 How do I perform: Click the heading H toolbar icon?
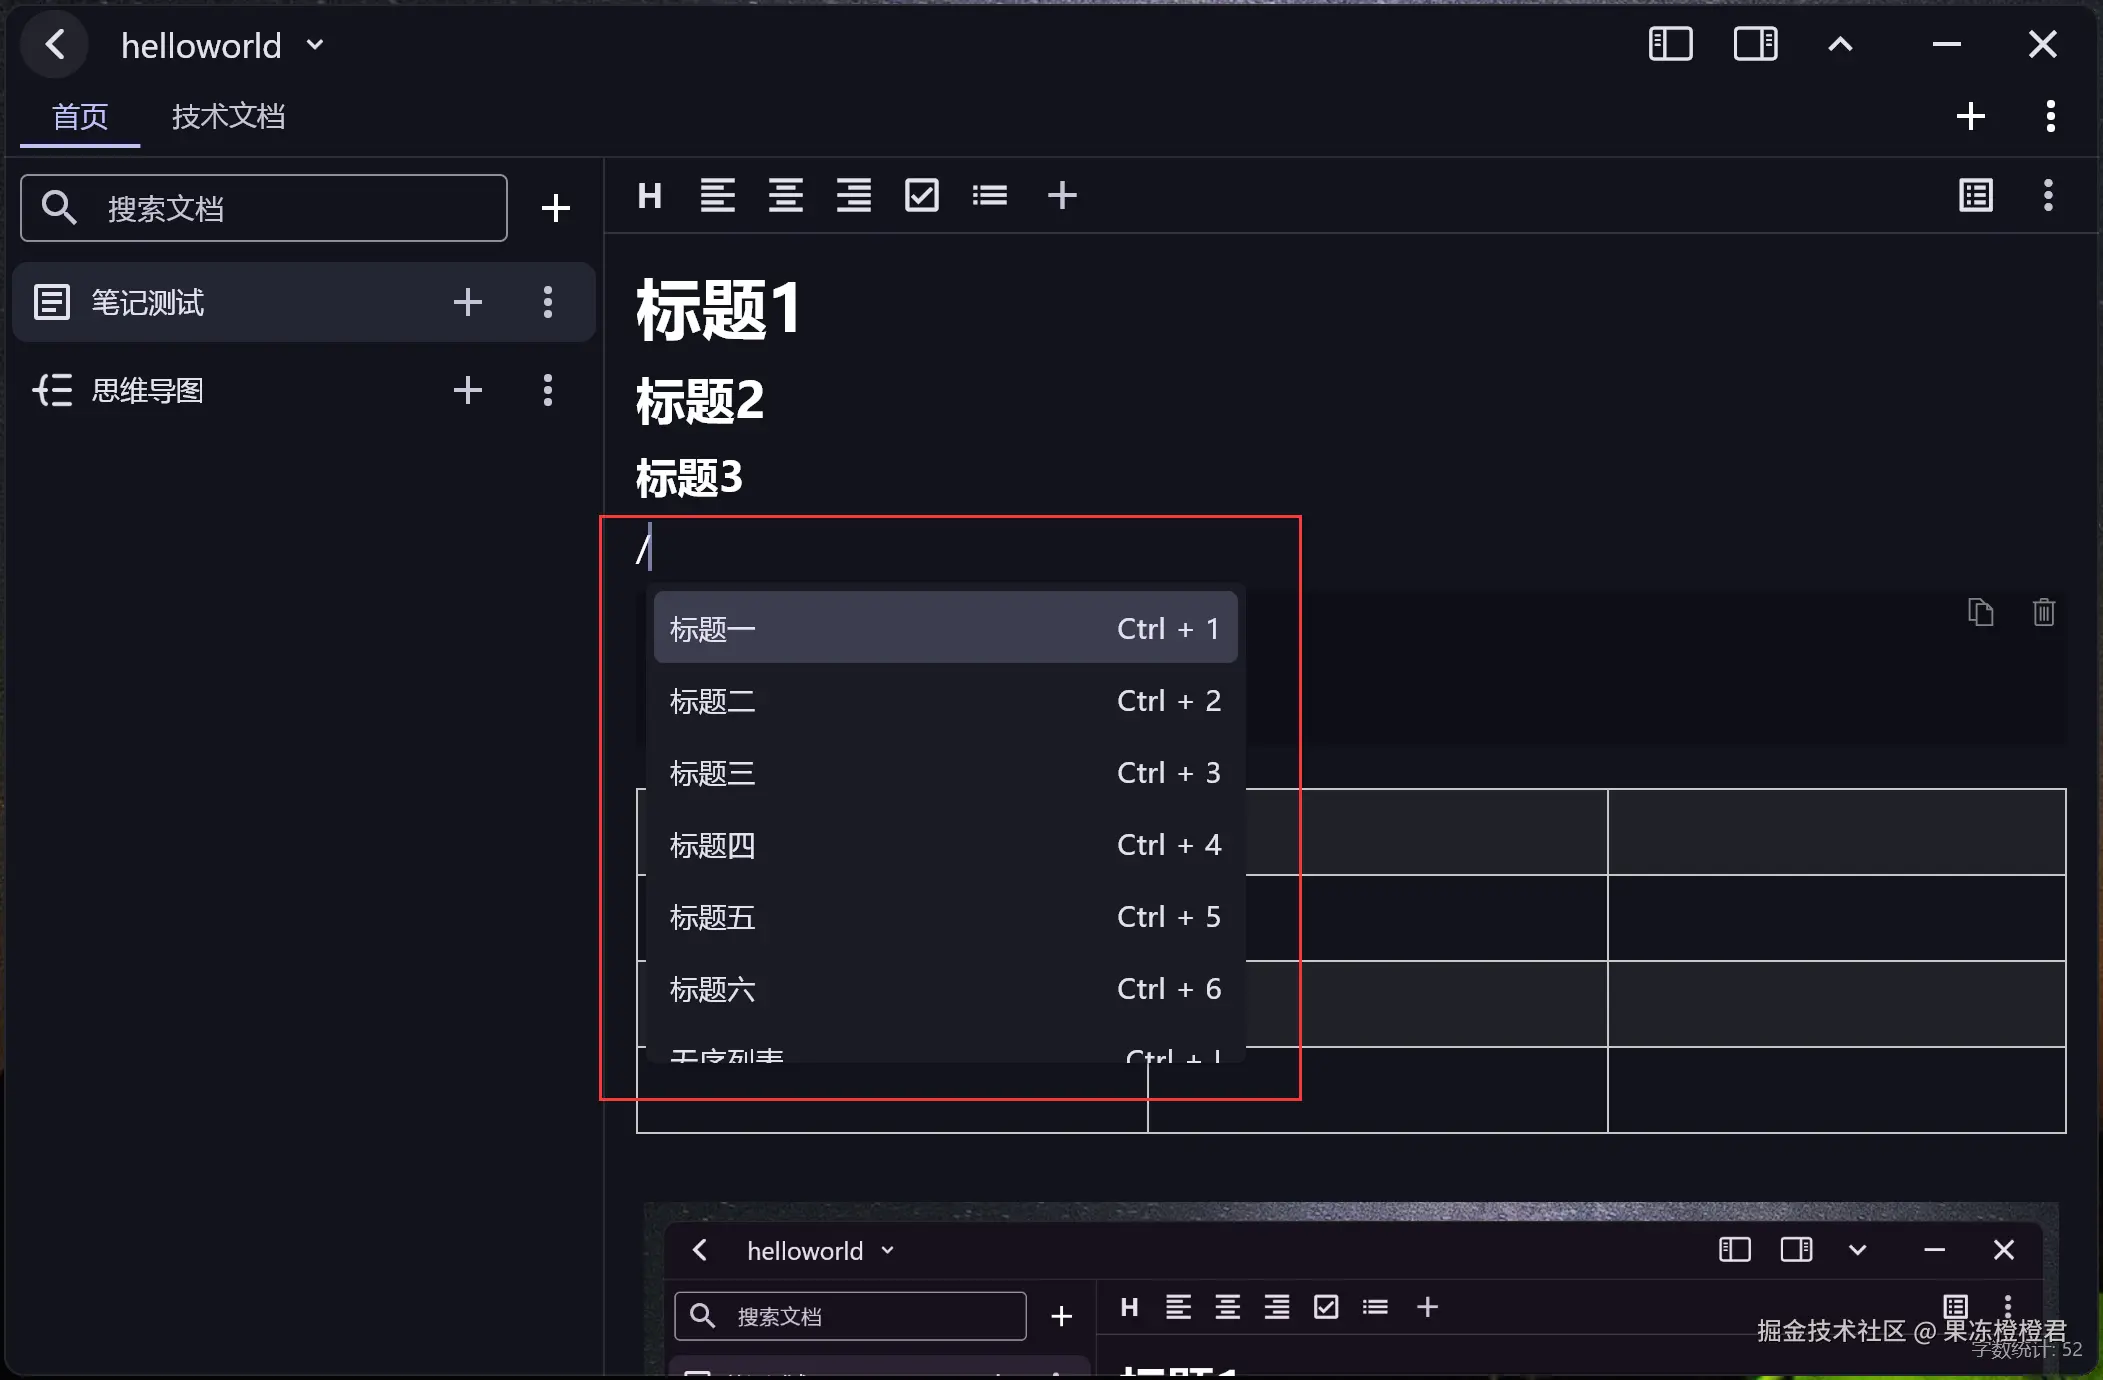[x=649, y=196]
